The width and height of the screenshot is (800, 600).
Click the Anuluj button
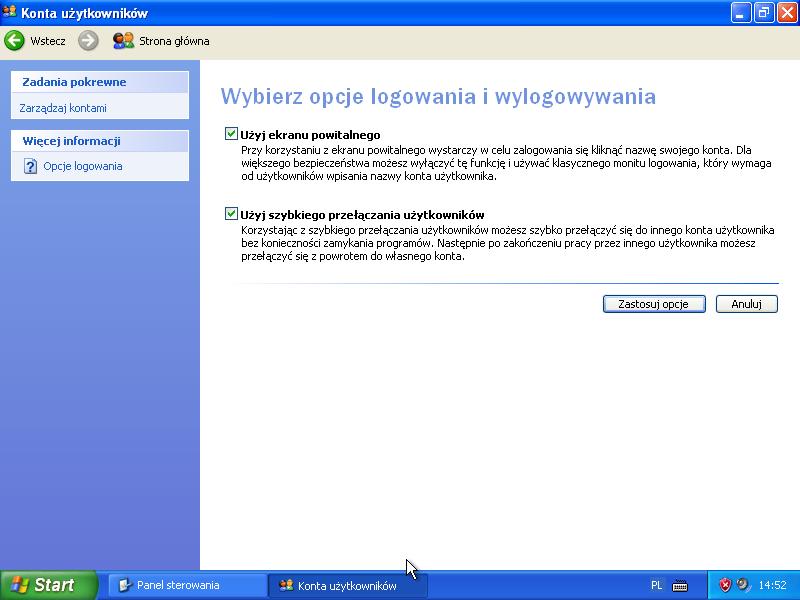[x=747, y=304]
